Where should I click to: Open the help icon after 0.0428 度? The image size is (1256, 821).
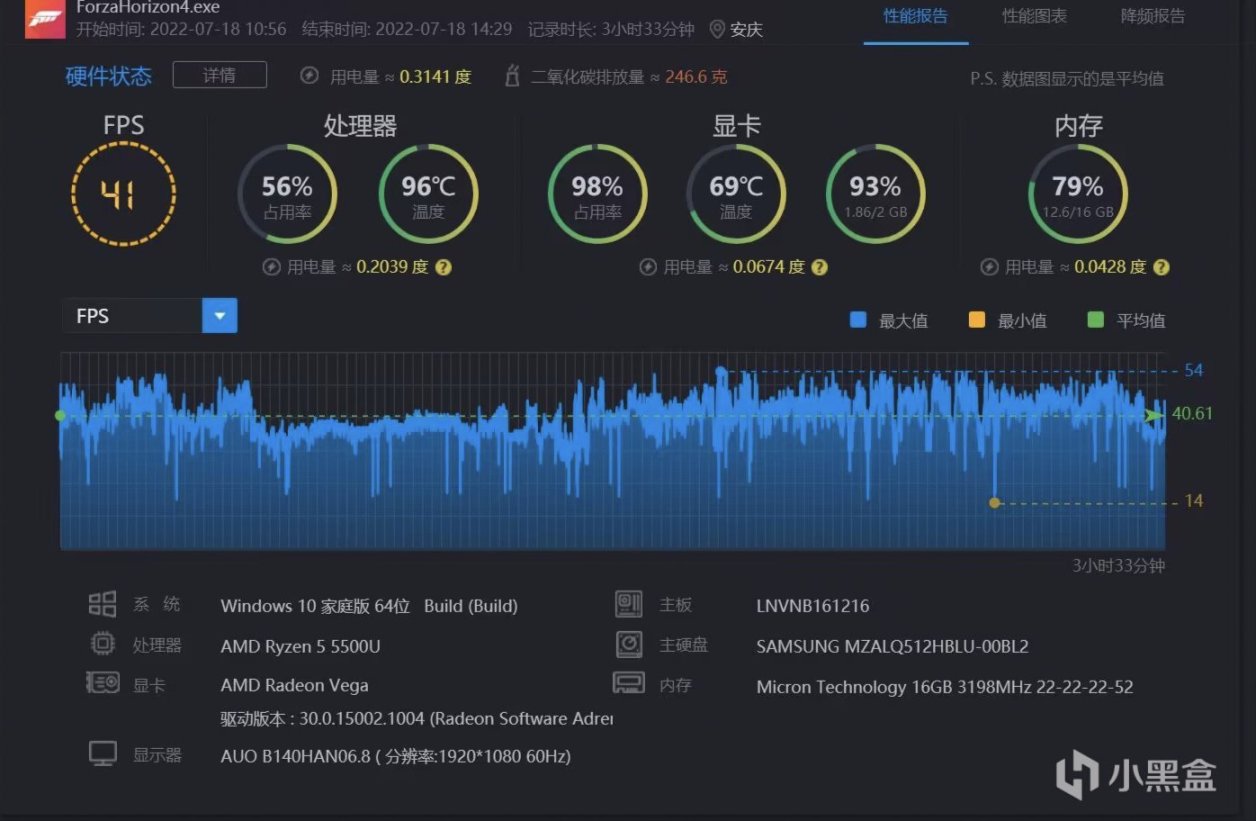click(1161, 268)
